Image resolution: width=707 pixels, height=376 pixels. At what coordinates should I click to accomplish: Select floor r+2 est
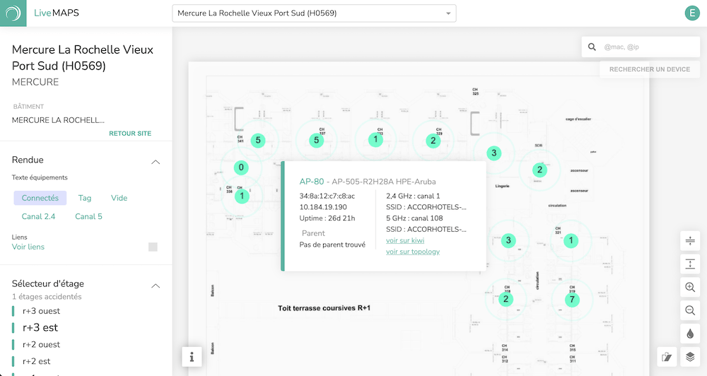pyautogui.click(x=37, y=361)
